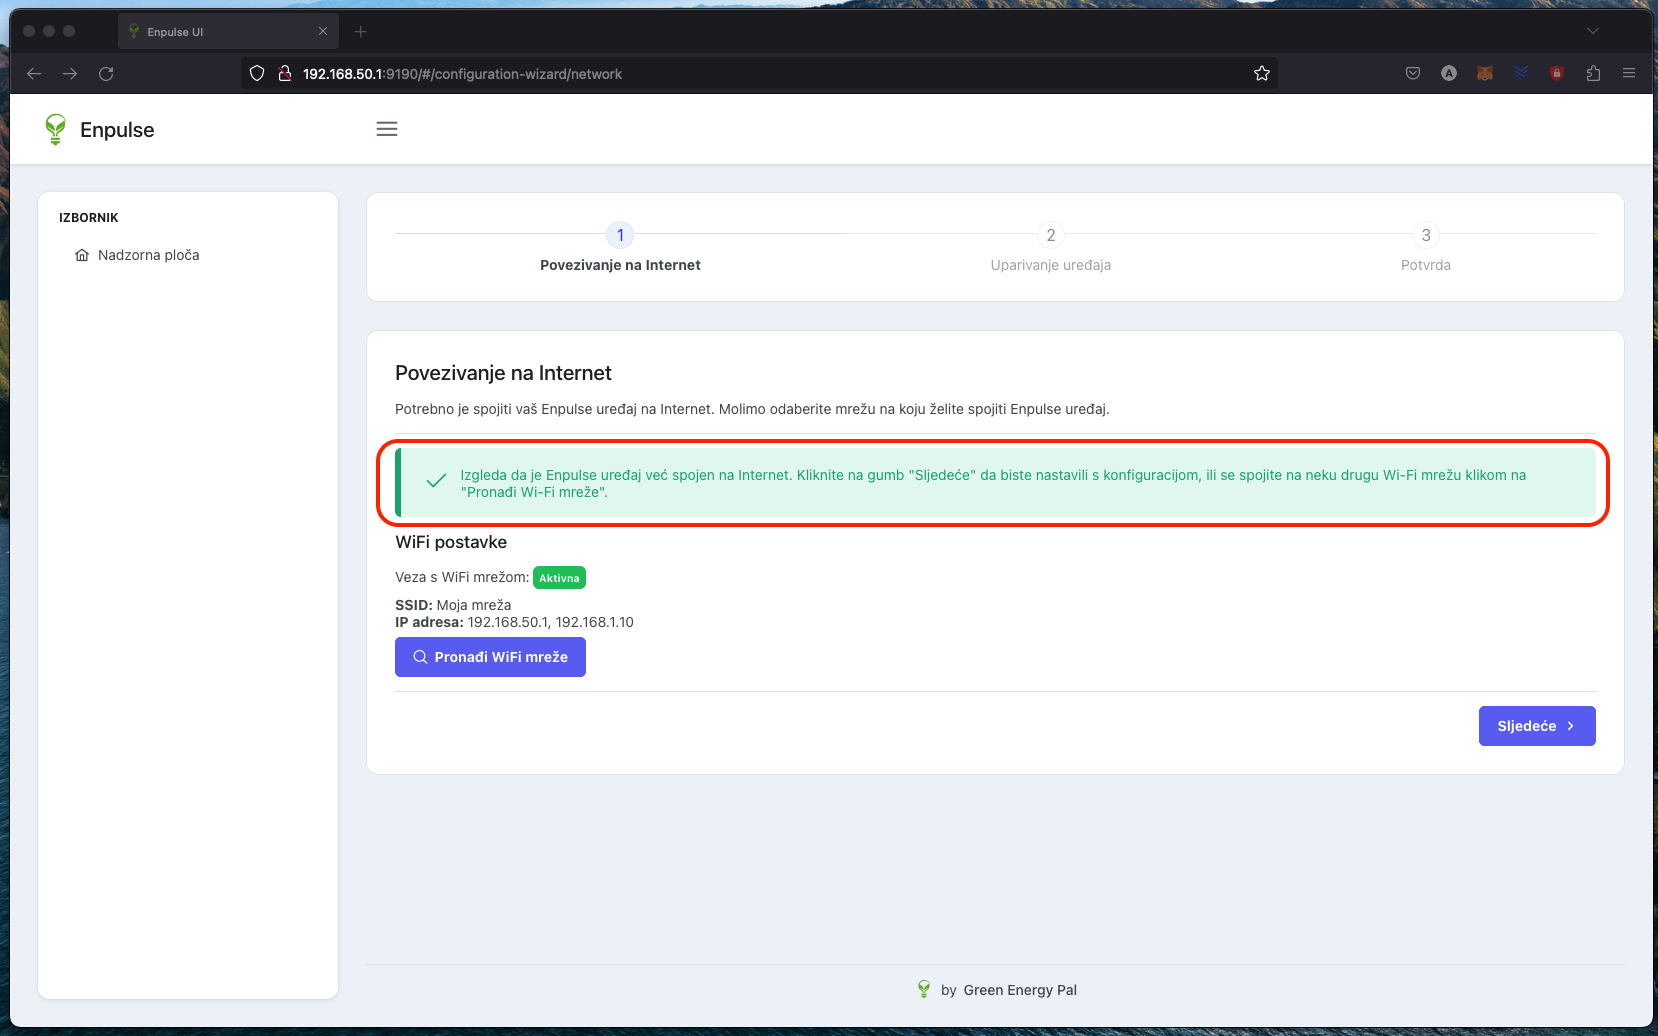Image resolution: width=1658 pixels, height=1036 pixels.
Task: Open the list-all-tabs chevron
Action: pos(1592,31)
